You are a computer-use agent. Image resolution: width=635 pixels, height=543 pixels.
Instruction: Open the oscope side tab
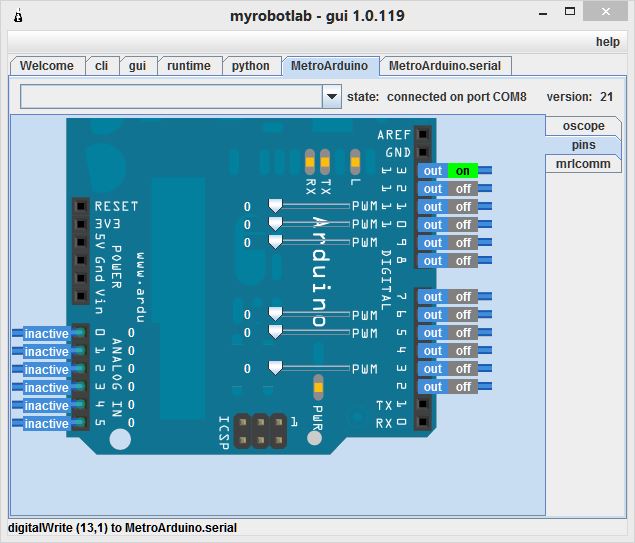click(x=583, y=126)
